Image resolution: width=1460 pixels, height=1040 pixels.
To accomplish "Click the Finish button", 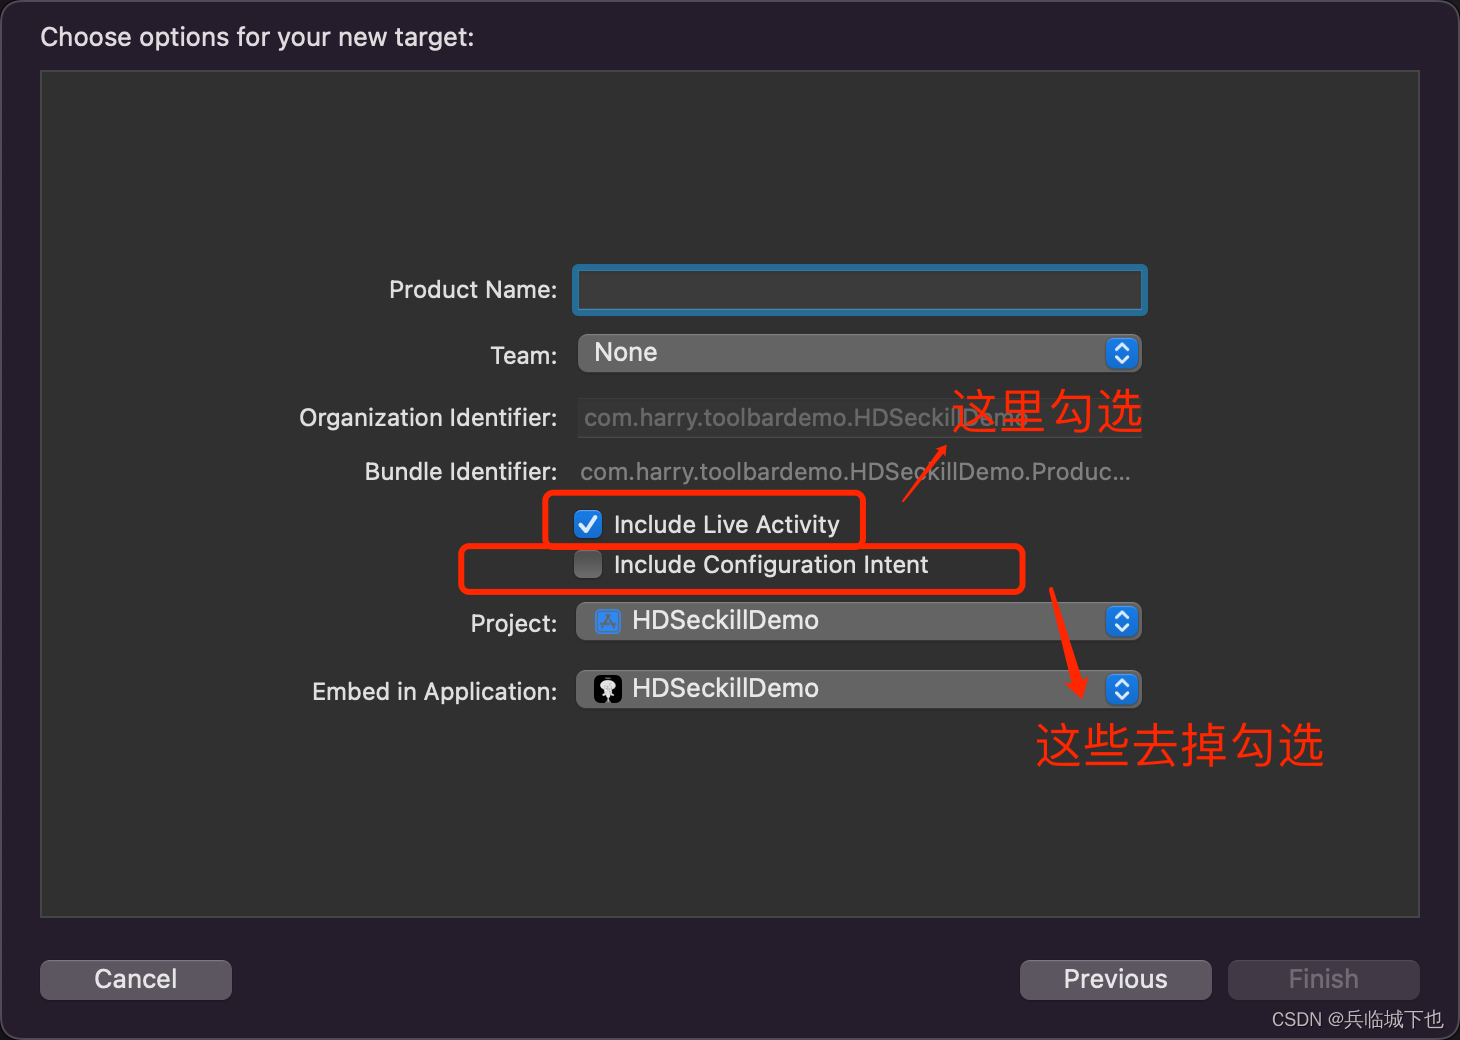I will point(1323,979).
